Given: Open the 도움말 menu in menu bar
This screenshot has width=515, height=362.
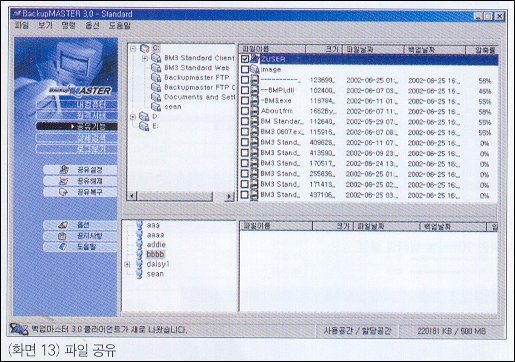Looking at the screenshot, I should pos(119,25).
